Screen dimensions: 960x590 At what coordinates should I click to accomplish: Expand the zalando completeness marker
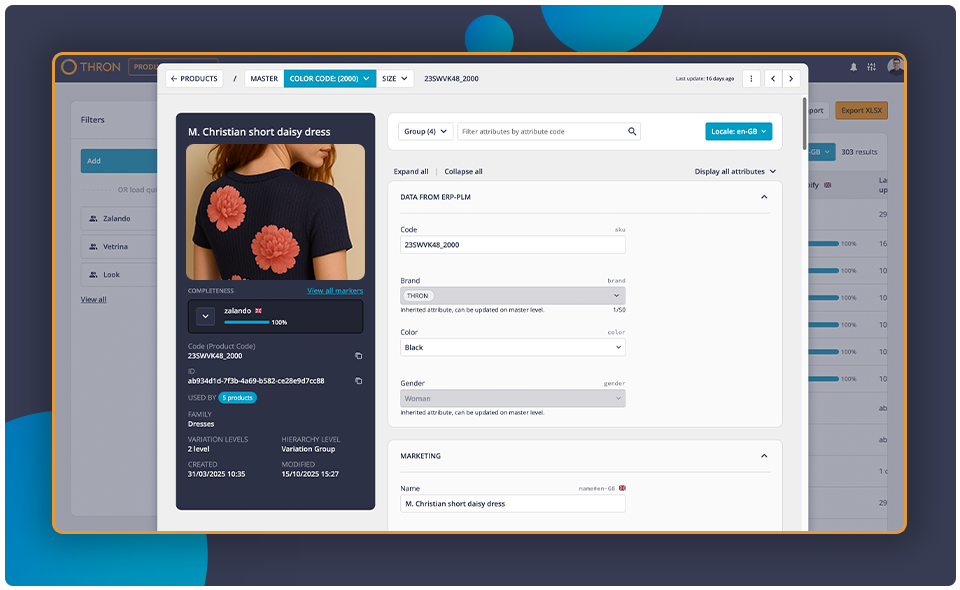(x=206, y=316)
